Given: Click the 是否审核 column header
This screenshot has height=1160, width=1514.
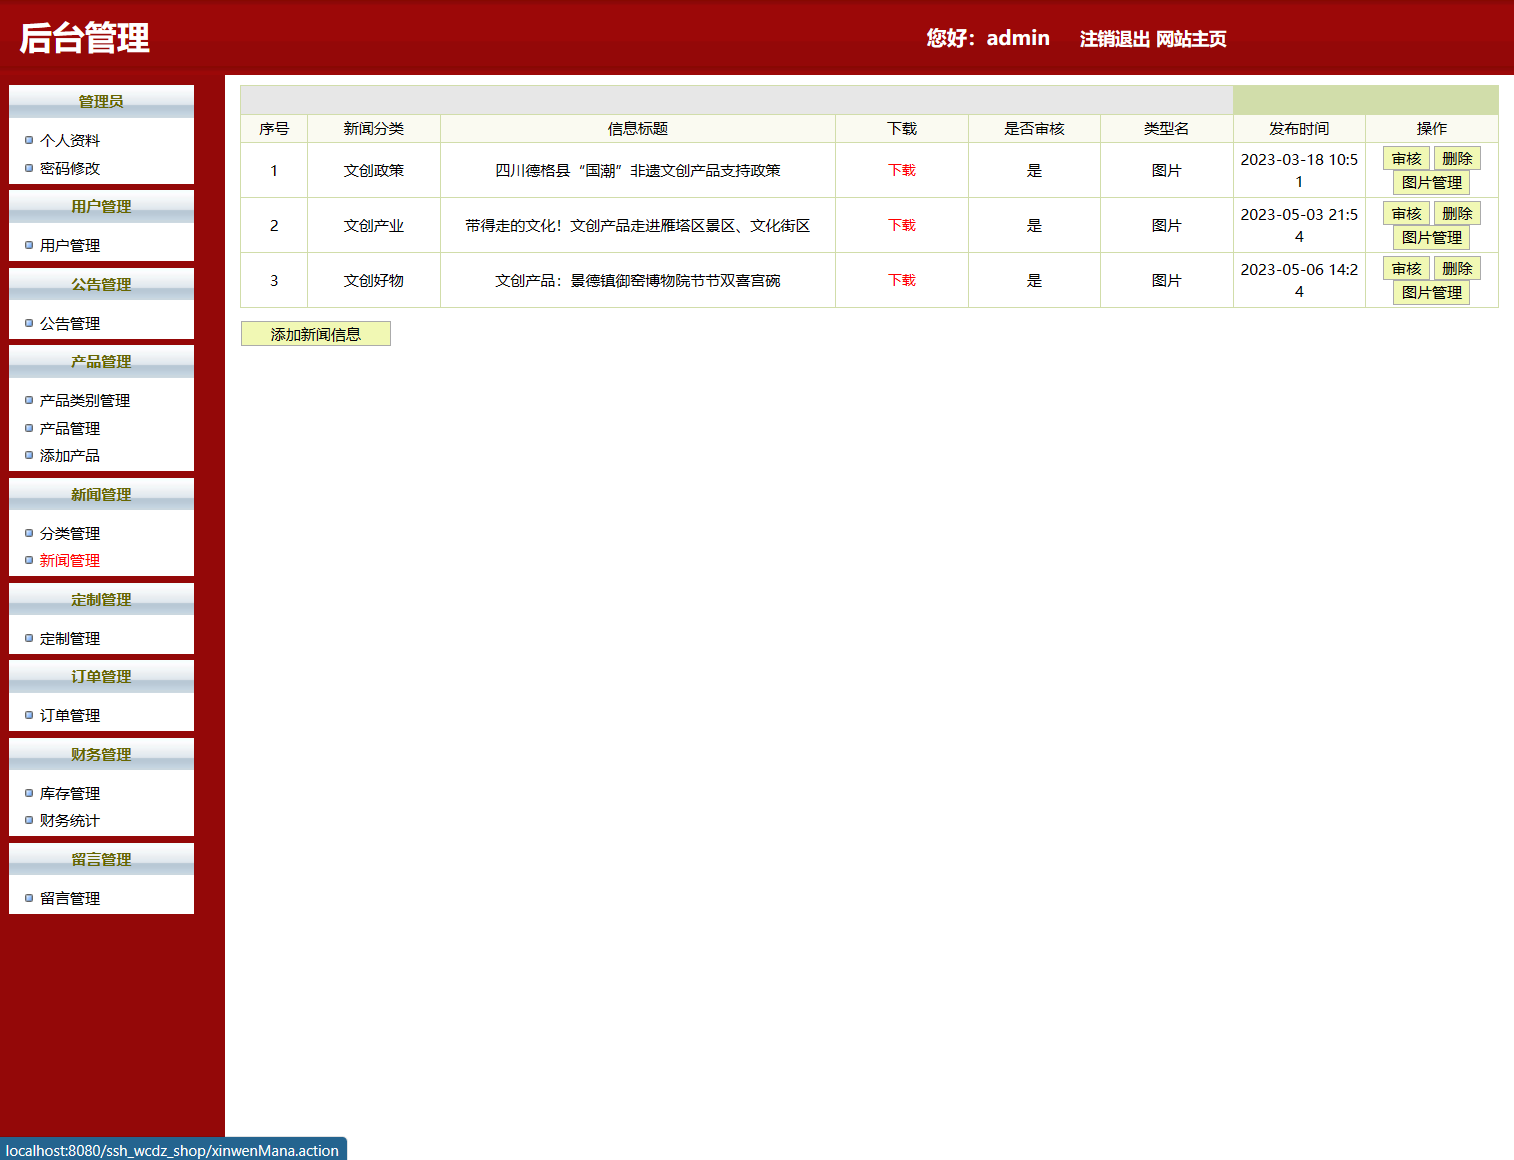Looking at the screenshot, I should point(1034,129).
